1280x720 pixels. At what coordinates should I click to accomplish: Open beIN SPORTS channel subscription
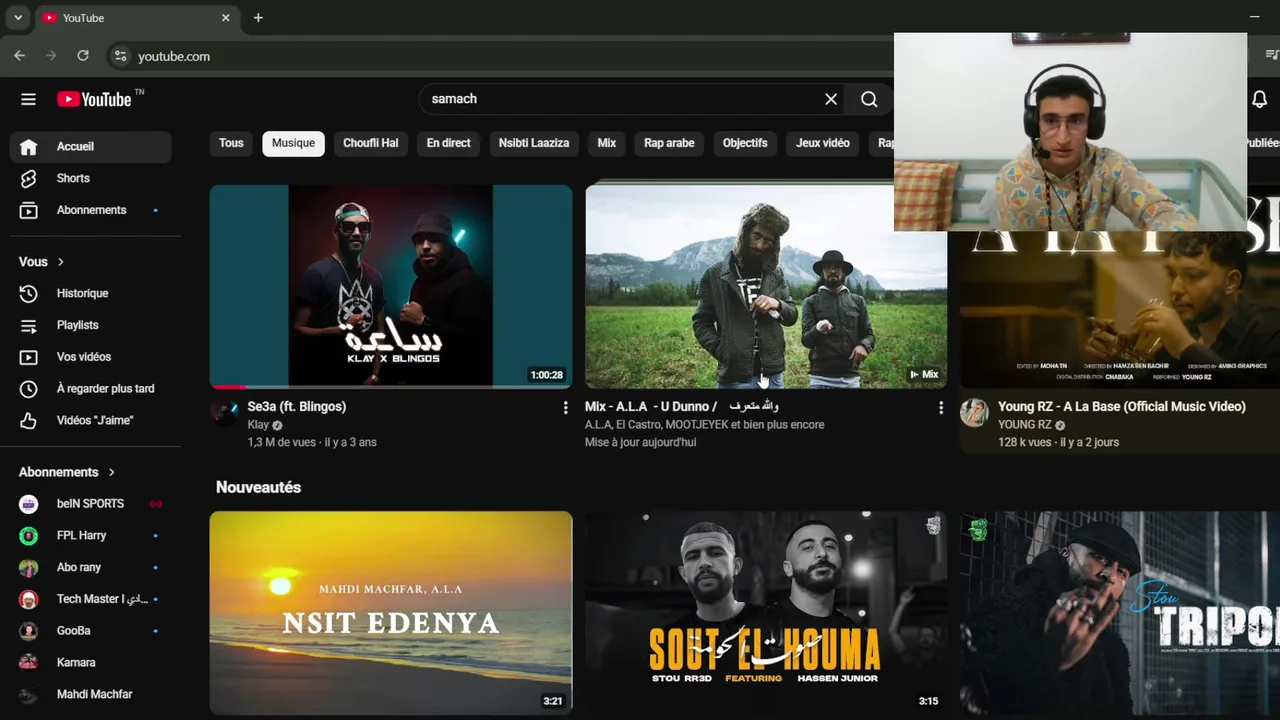click(x=91, y=504)
